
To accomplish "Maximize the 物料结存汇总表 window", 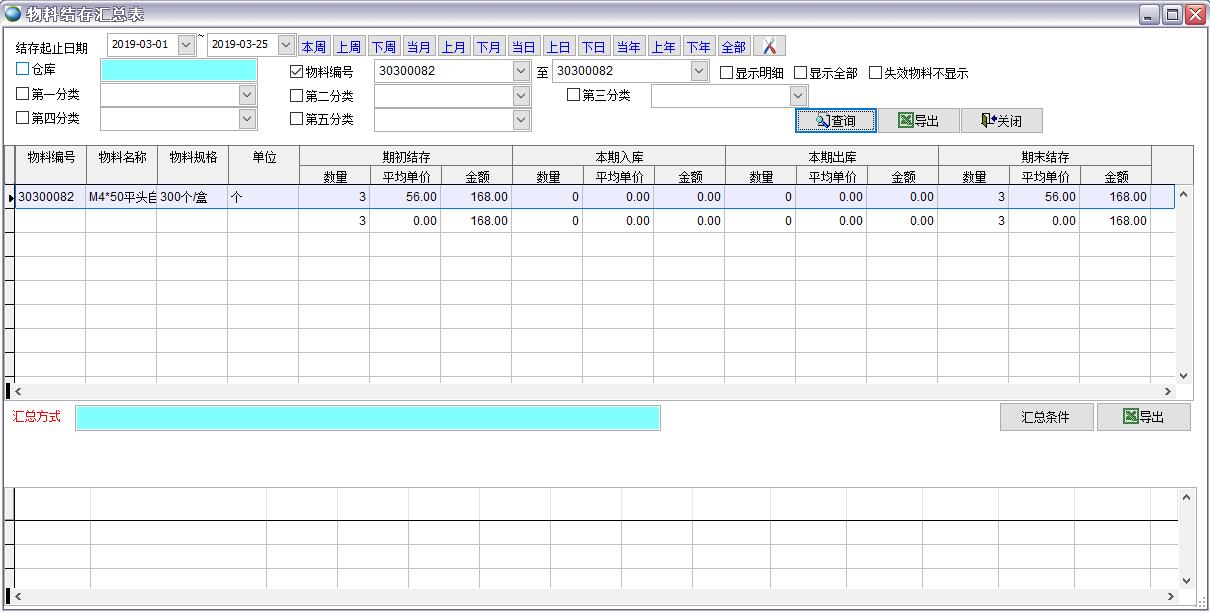I will [1172, 14].
